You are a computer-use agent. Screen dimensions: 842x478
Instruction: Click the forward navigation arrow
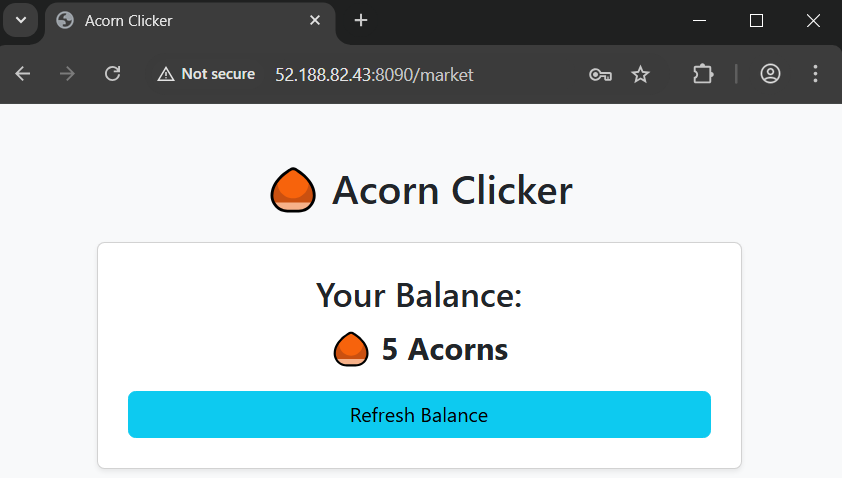68,74
